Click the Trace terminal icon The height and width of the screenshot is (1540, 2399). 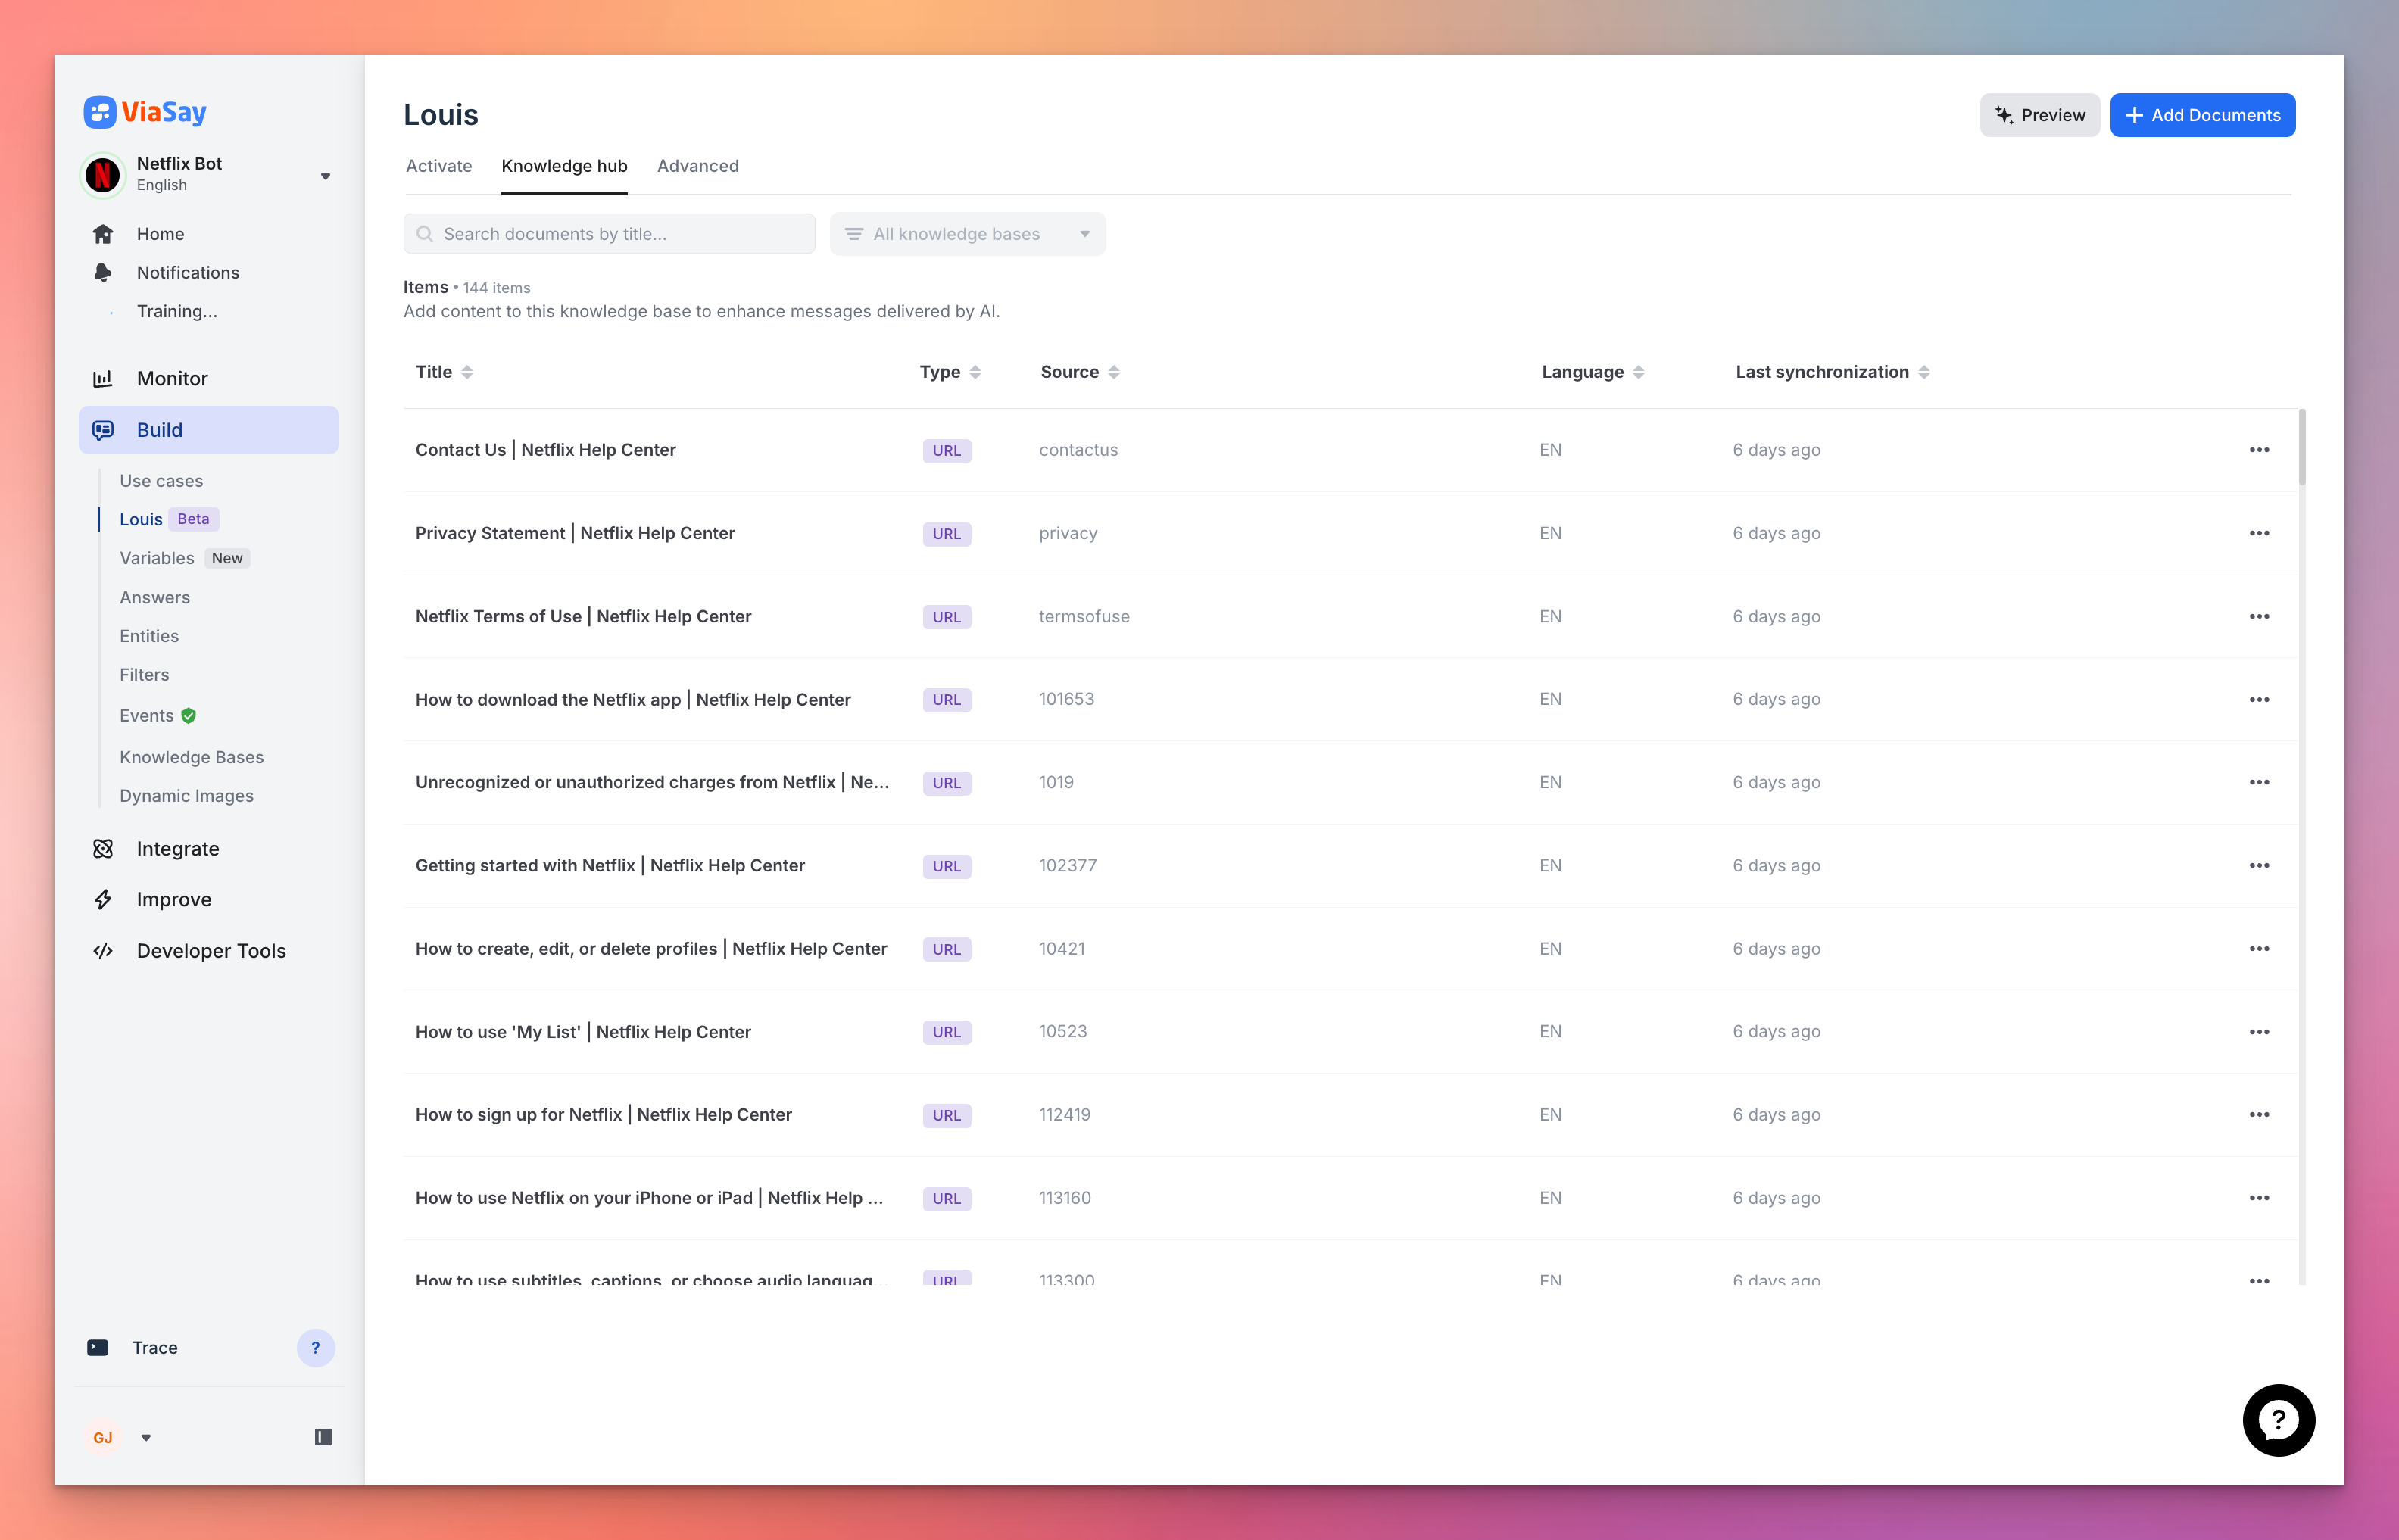click(x=98, y=1348)
